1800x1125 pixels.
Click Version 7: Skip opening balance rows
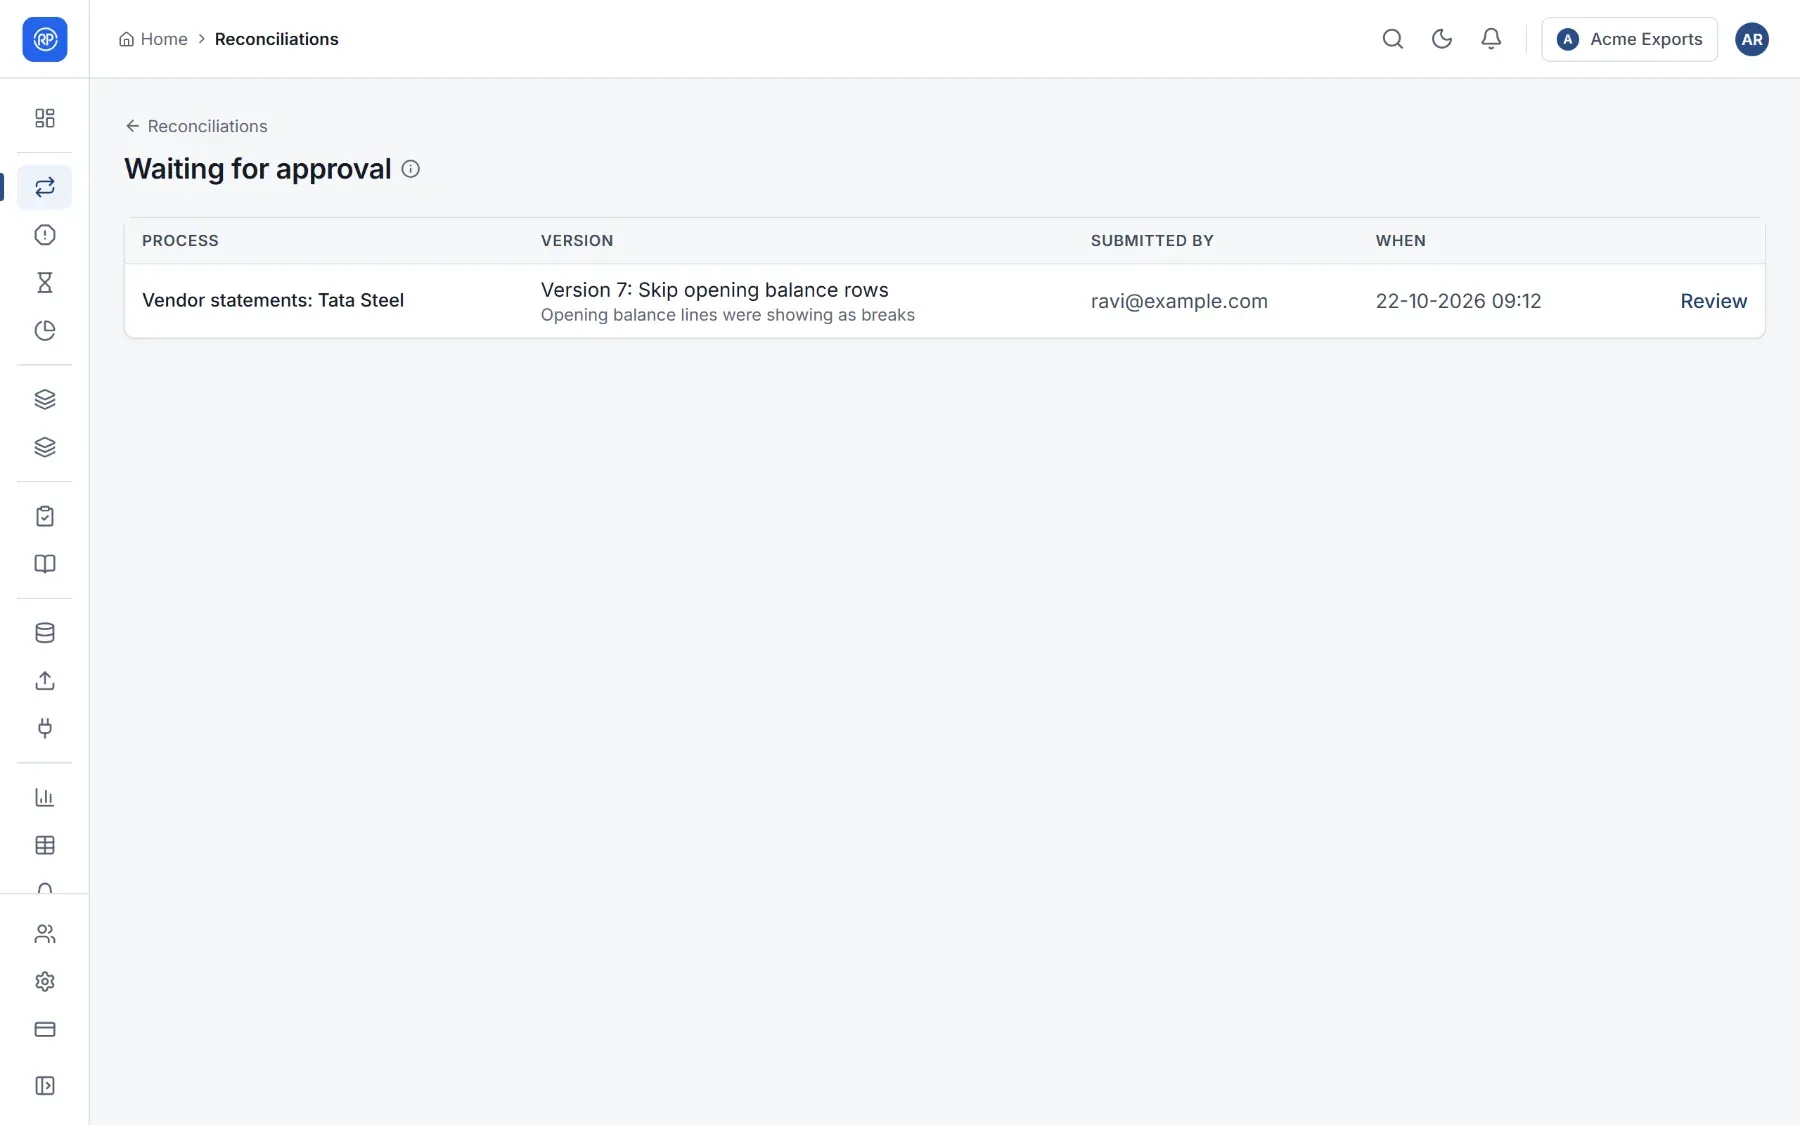[714, 290]
